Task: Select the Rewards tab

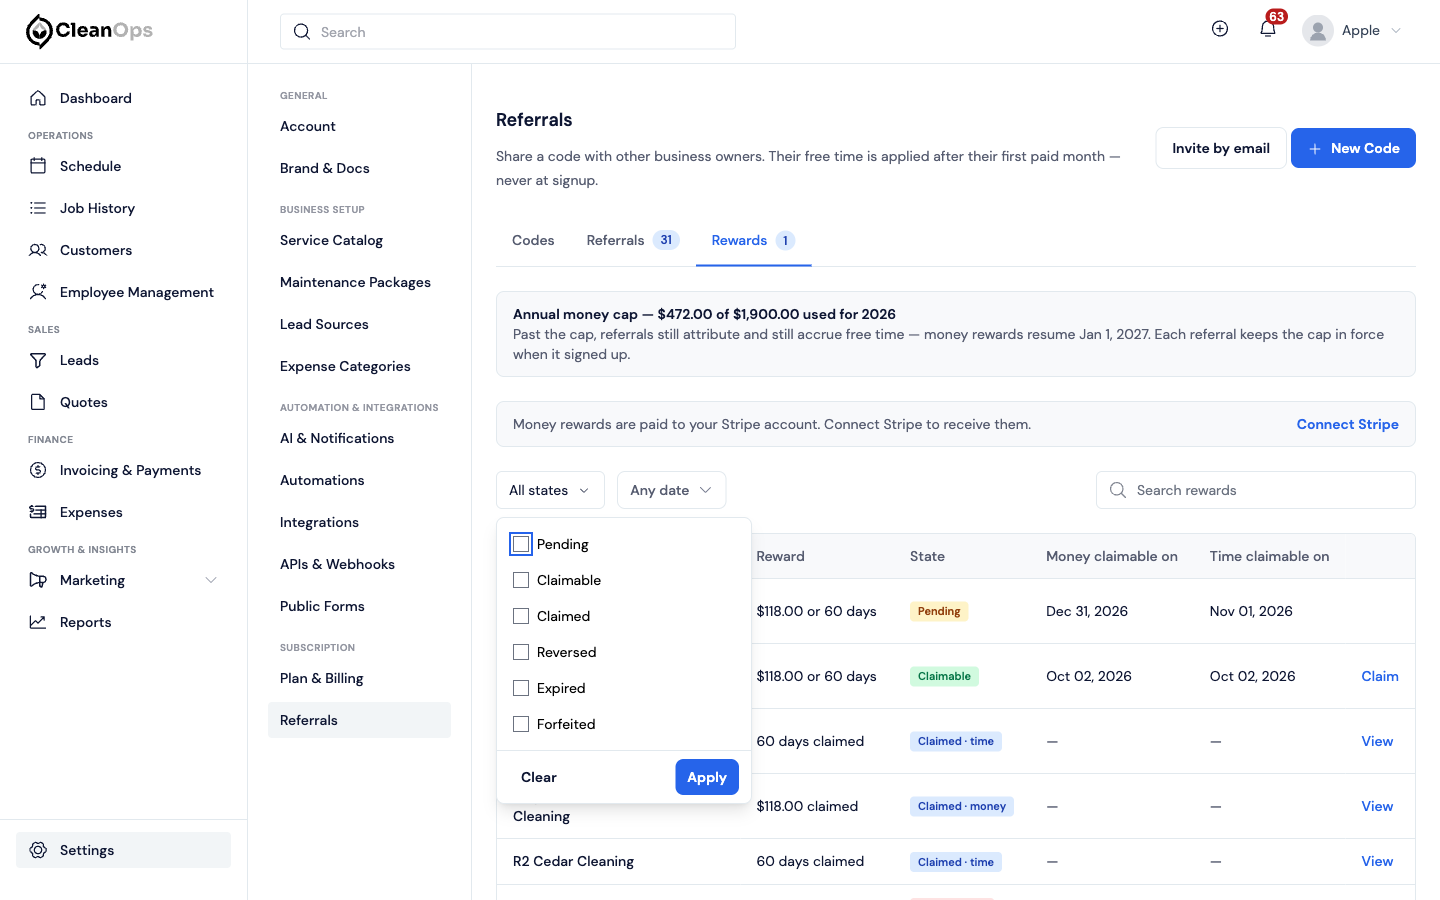Action: 753,240
